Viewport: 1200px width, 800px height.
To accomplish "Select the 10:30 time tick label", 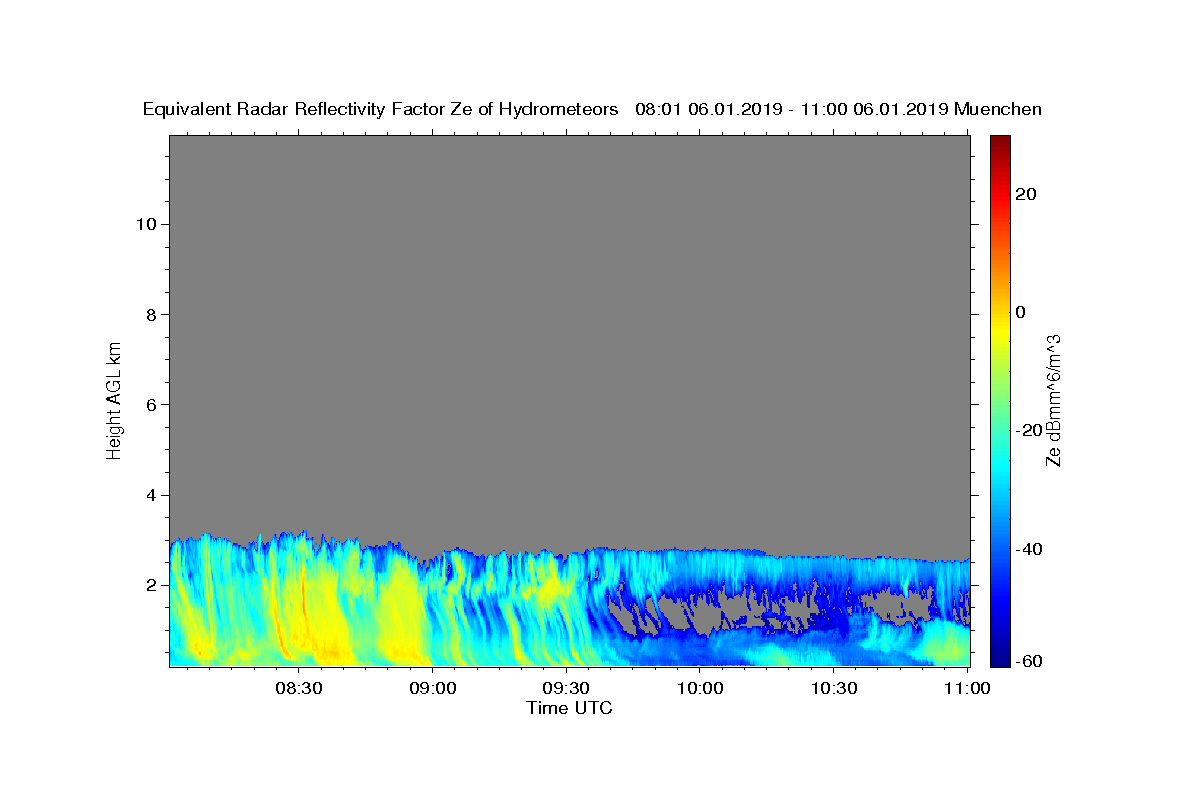I will click(x=834, y=688).
